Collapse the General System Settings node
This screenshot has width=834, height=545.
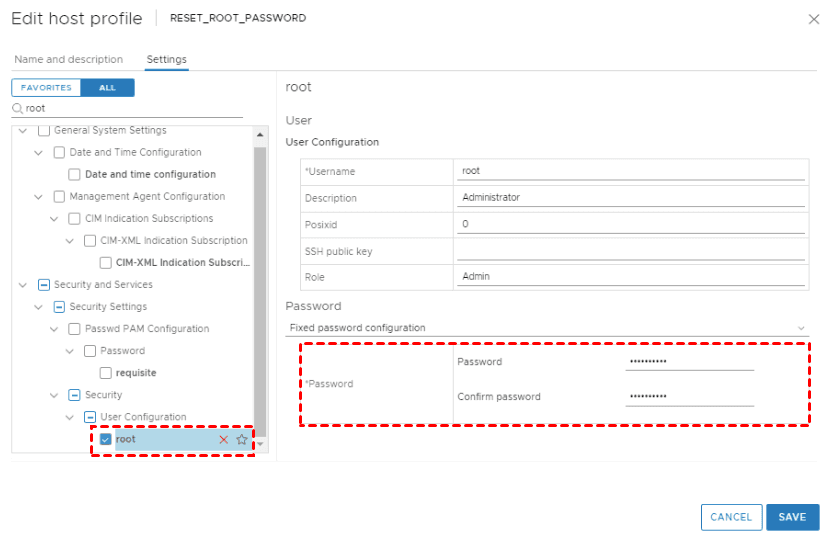23,131
